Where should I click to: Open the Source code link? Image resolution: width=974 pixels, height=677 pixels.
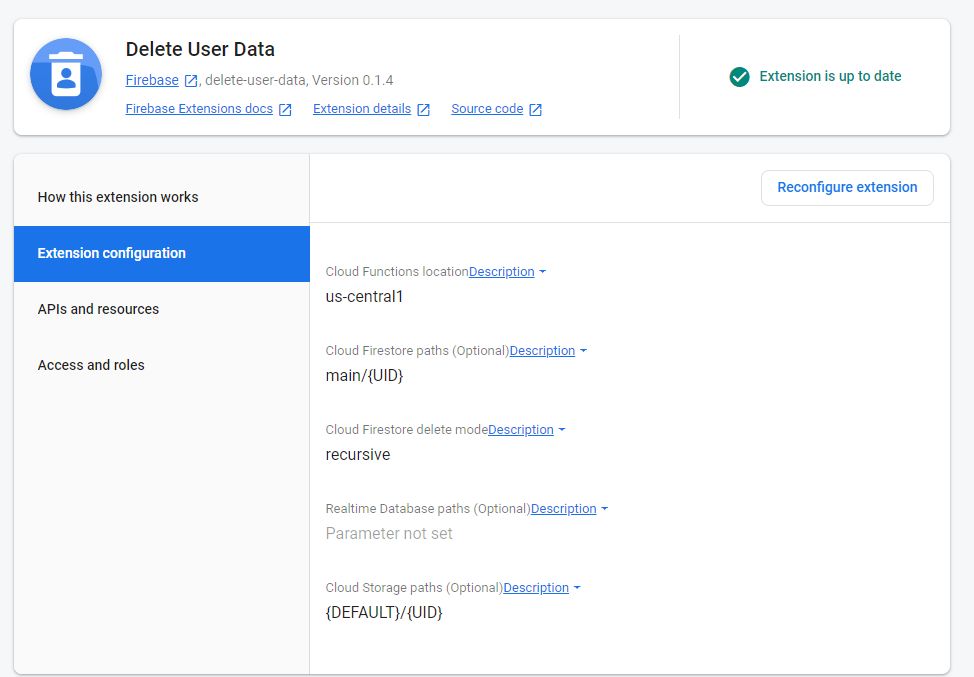click(487, 109)
